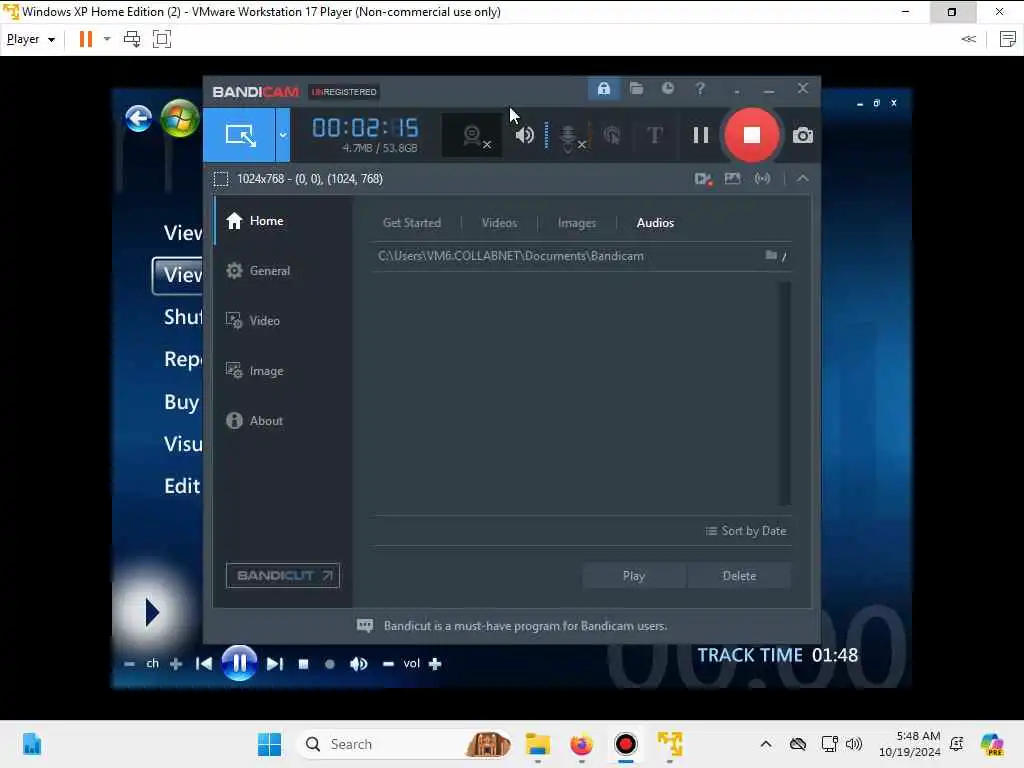The image size is (1024, 768).
Task: Switch to the Videos tab
Action: pos(499,223)
